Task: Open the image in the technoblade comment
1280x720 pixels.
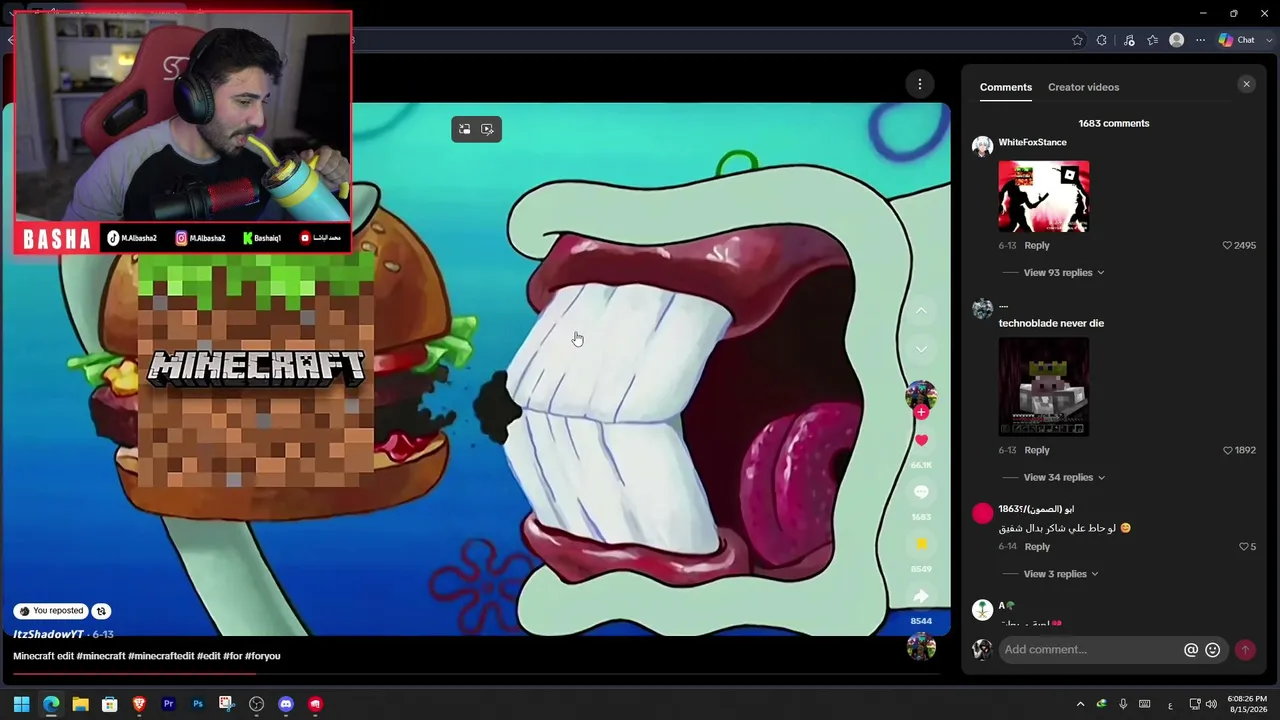Action: (1043, 387)
